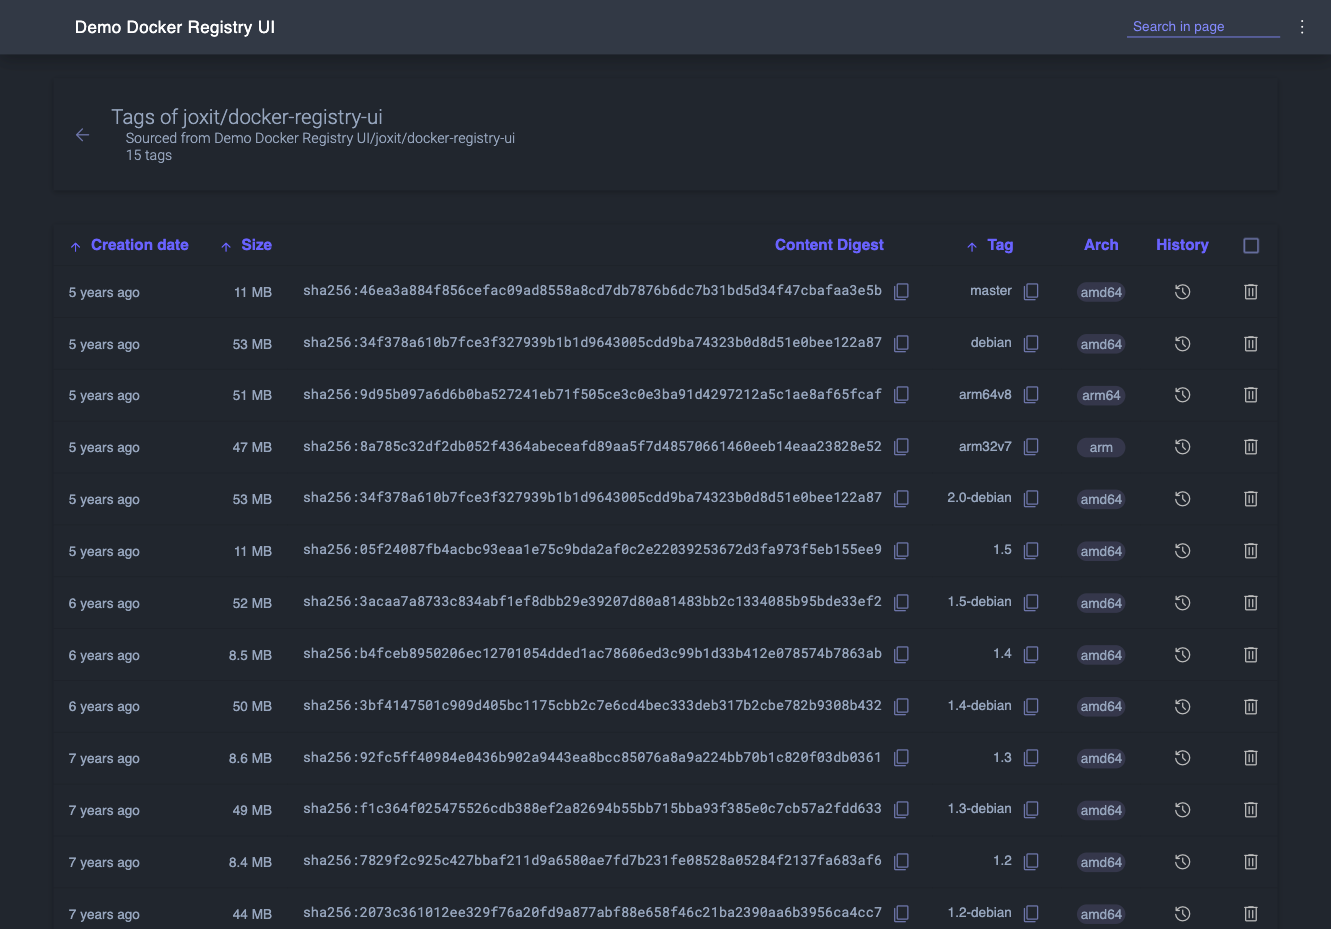
Task: Delete the 1.4-debian tag
Action: pos(1250,706)
